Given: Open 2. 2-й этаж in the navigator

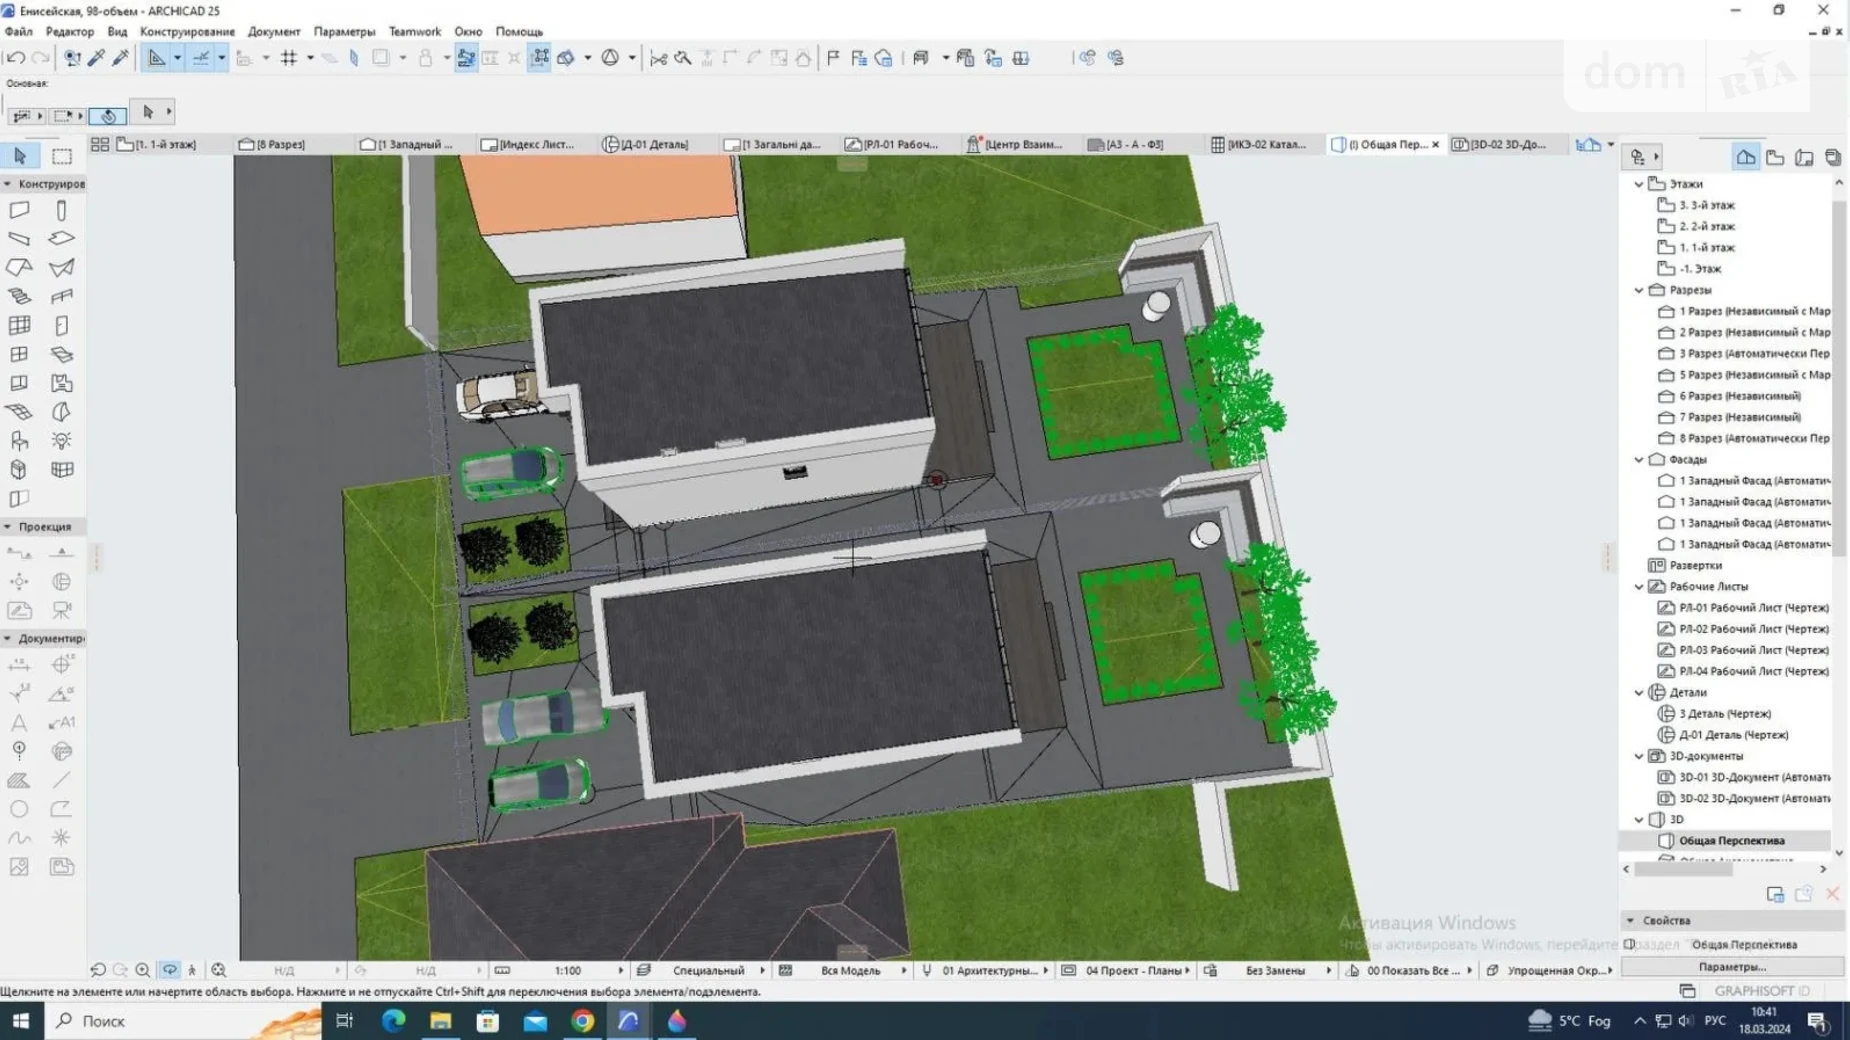Looking at the screenshot, I should [1706, 226].
